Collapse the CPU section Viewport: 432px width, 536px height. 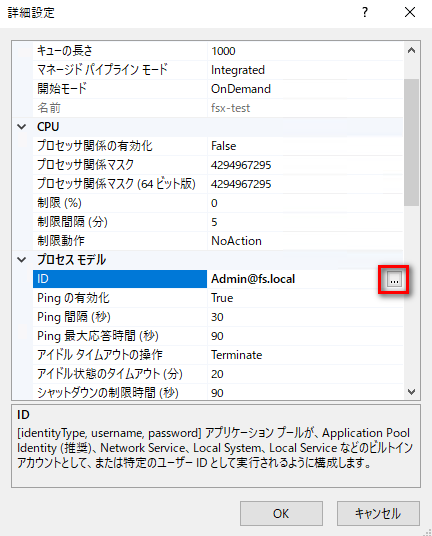point(22,127)
